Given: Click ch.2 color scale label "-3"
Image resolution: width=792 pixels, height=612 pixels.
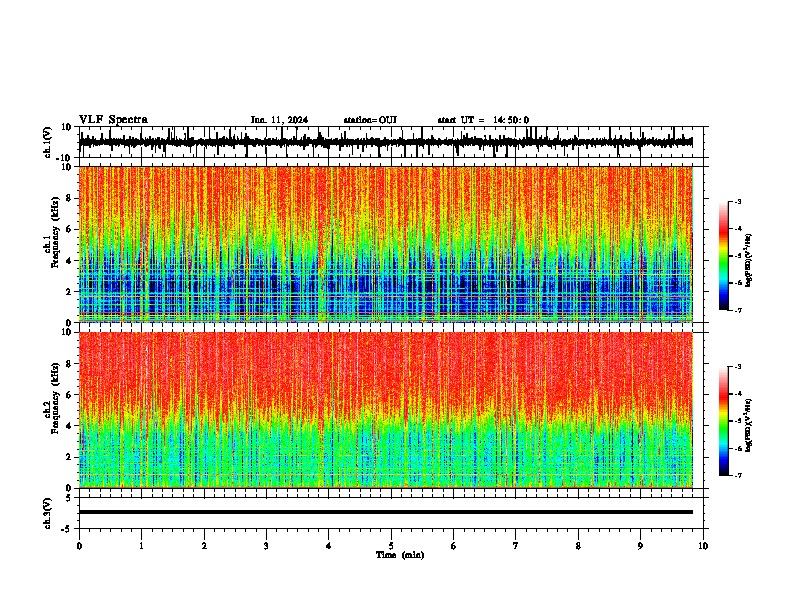Looking at the screenshot, I should pyautogui.click(x=737, y=367).
